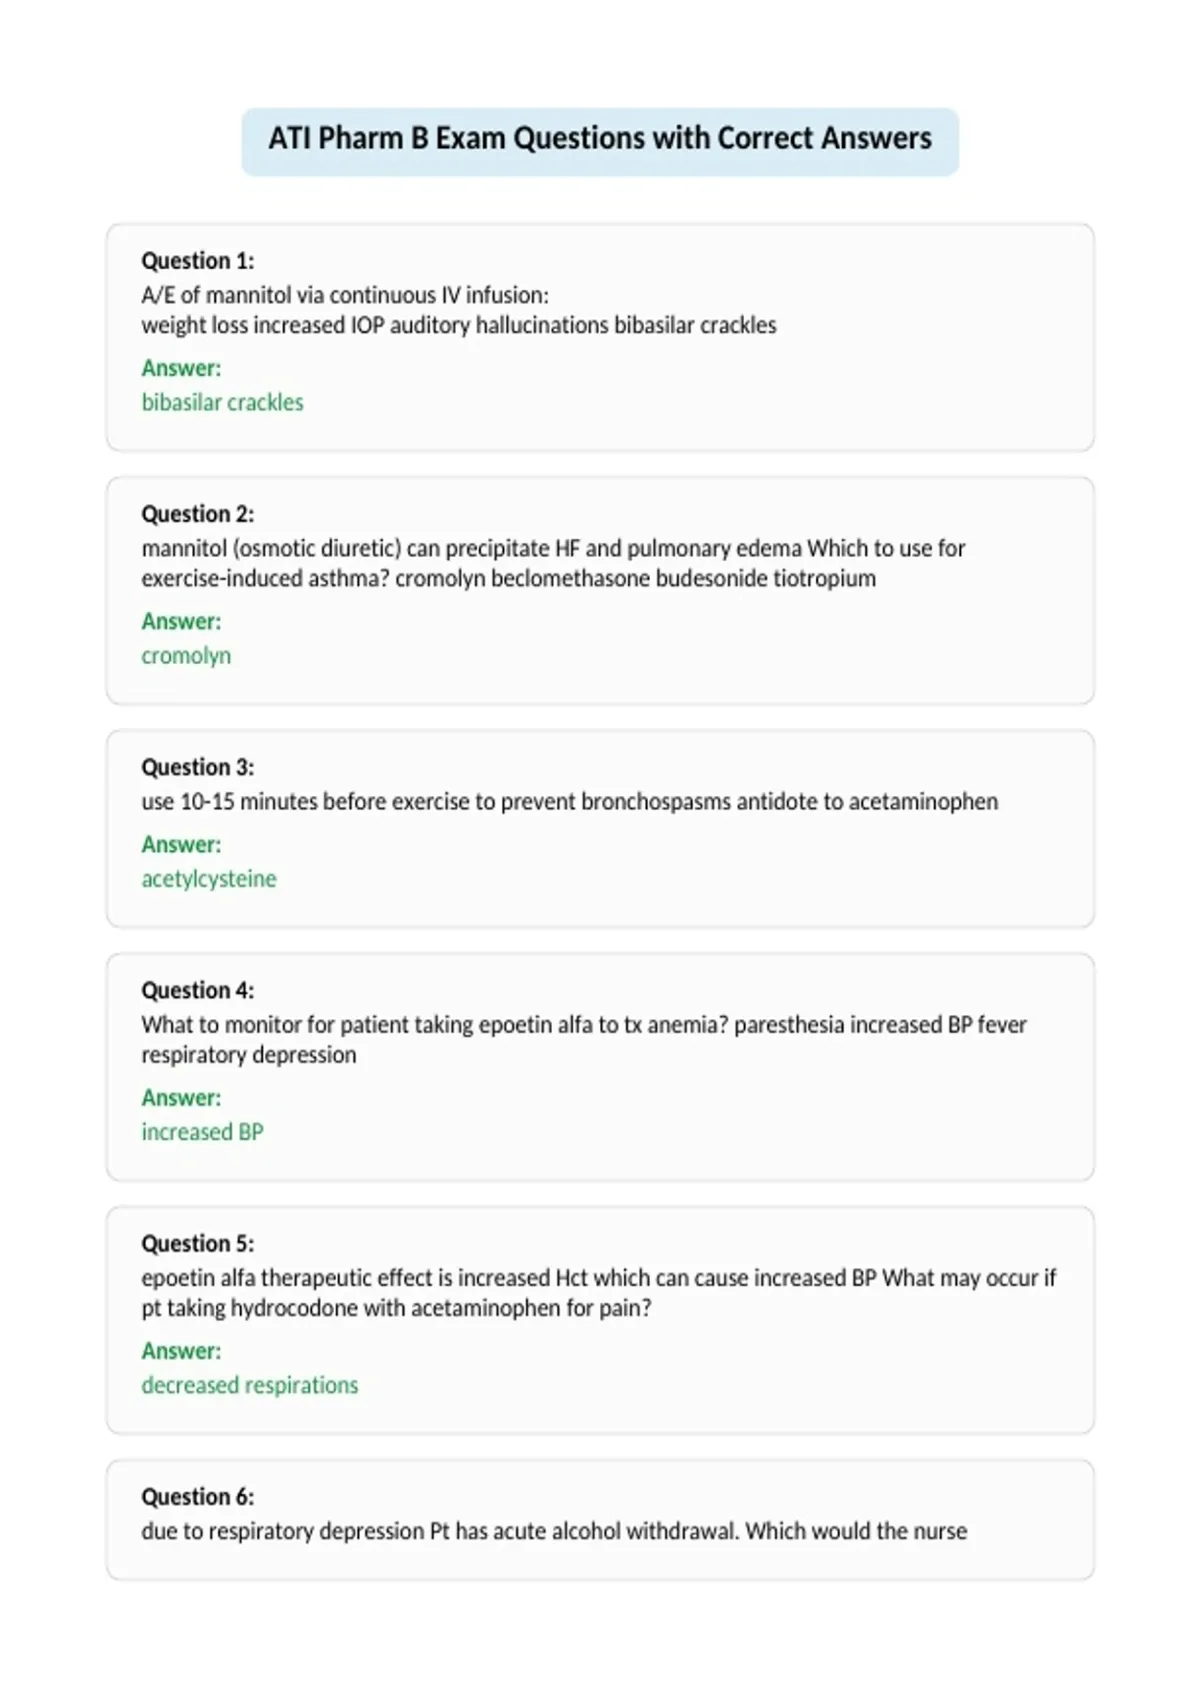
Task: Click the Answer label in Question 1
Action: point(181,368)
